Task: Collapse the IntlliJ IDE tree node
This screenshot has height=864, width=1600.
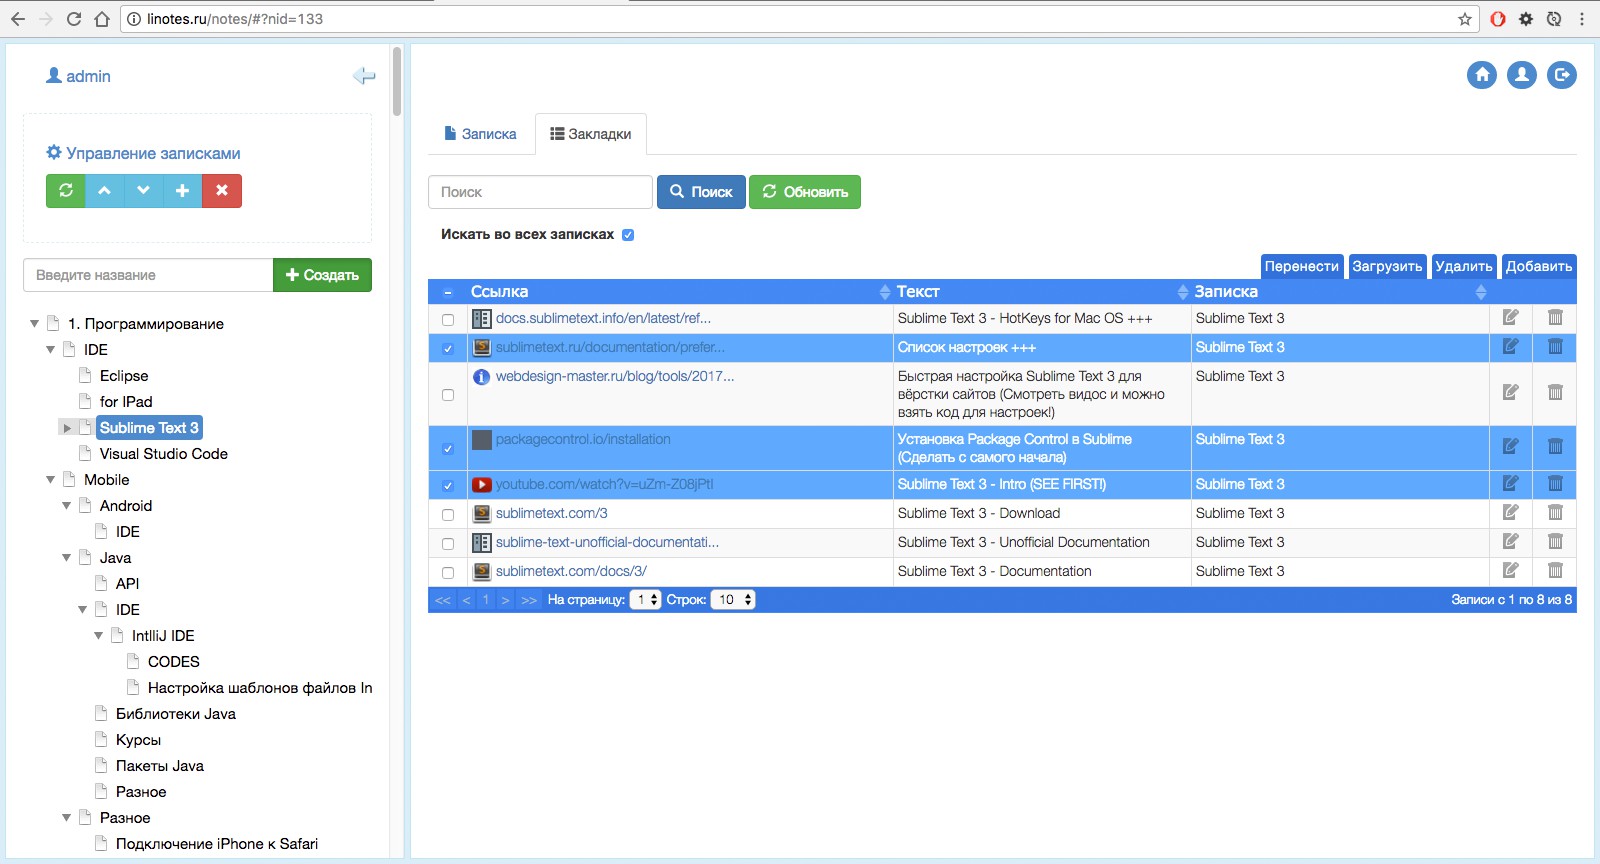Action: click(x=99, y=636)
